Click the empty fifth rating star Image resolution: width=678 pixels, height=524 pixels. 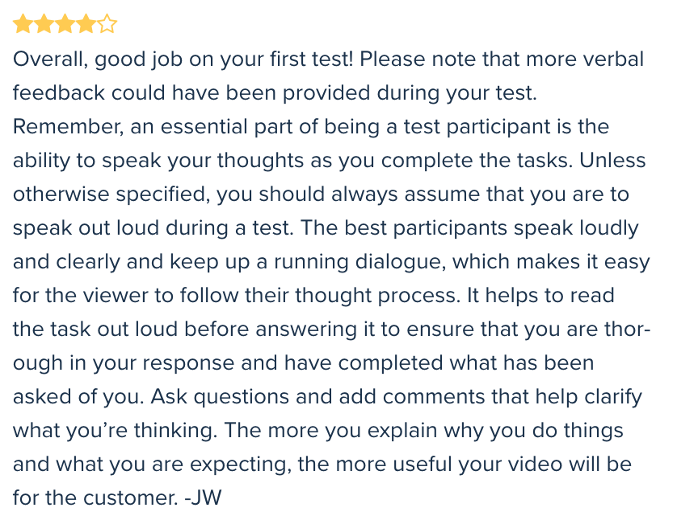107,24
